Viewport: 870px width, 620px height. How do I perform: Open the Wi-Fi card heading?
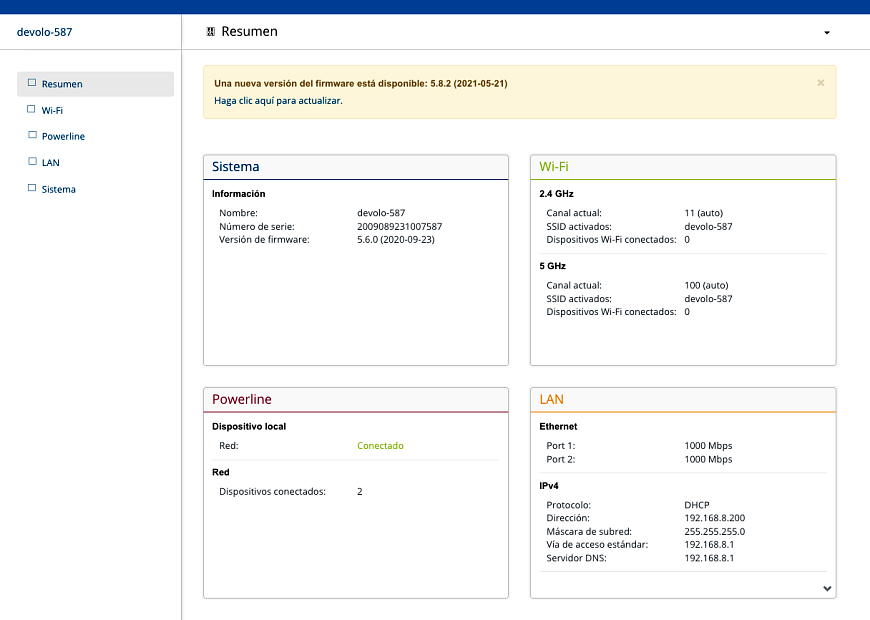click(x=554, y=167)
